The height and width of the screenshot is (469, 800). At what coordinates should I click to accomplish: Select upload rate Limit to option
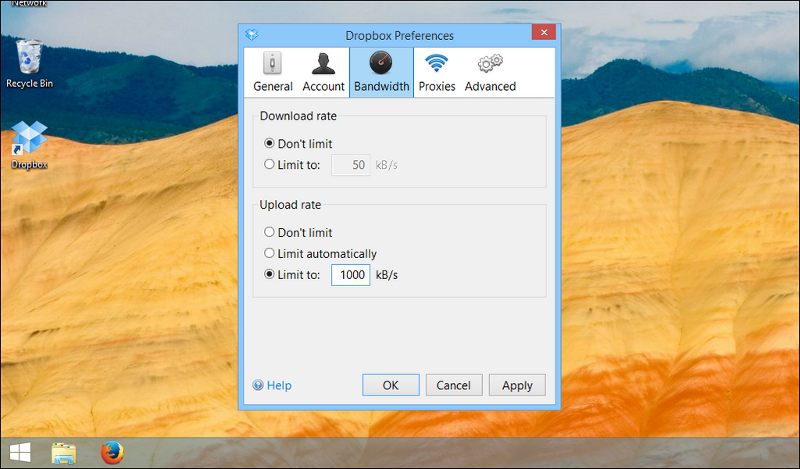pyautogui.click(x=269, y=274)
